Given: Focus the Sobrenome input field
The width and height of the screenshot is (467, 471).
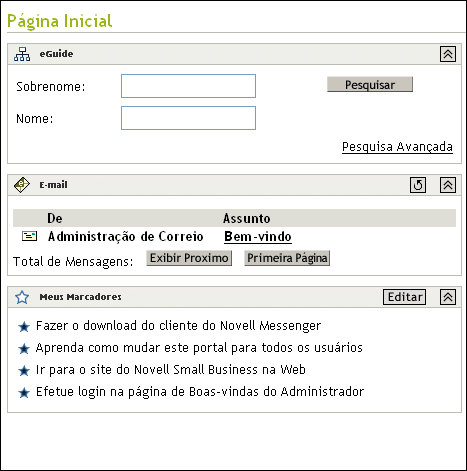Looking at the screenshot, I should tap(188, 86).
